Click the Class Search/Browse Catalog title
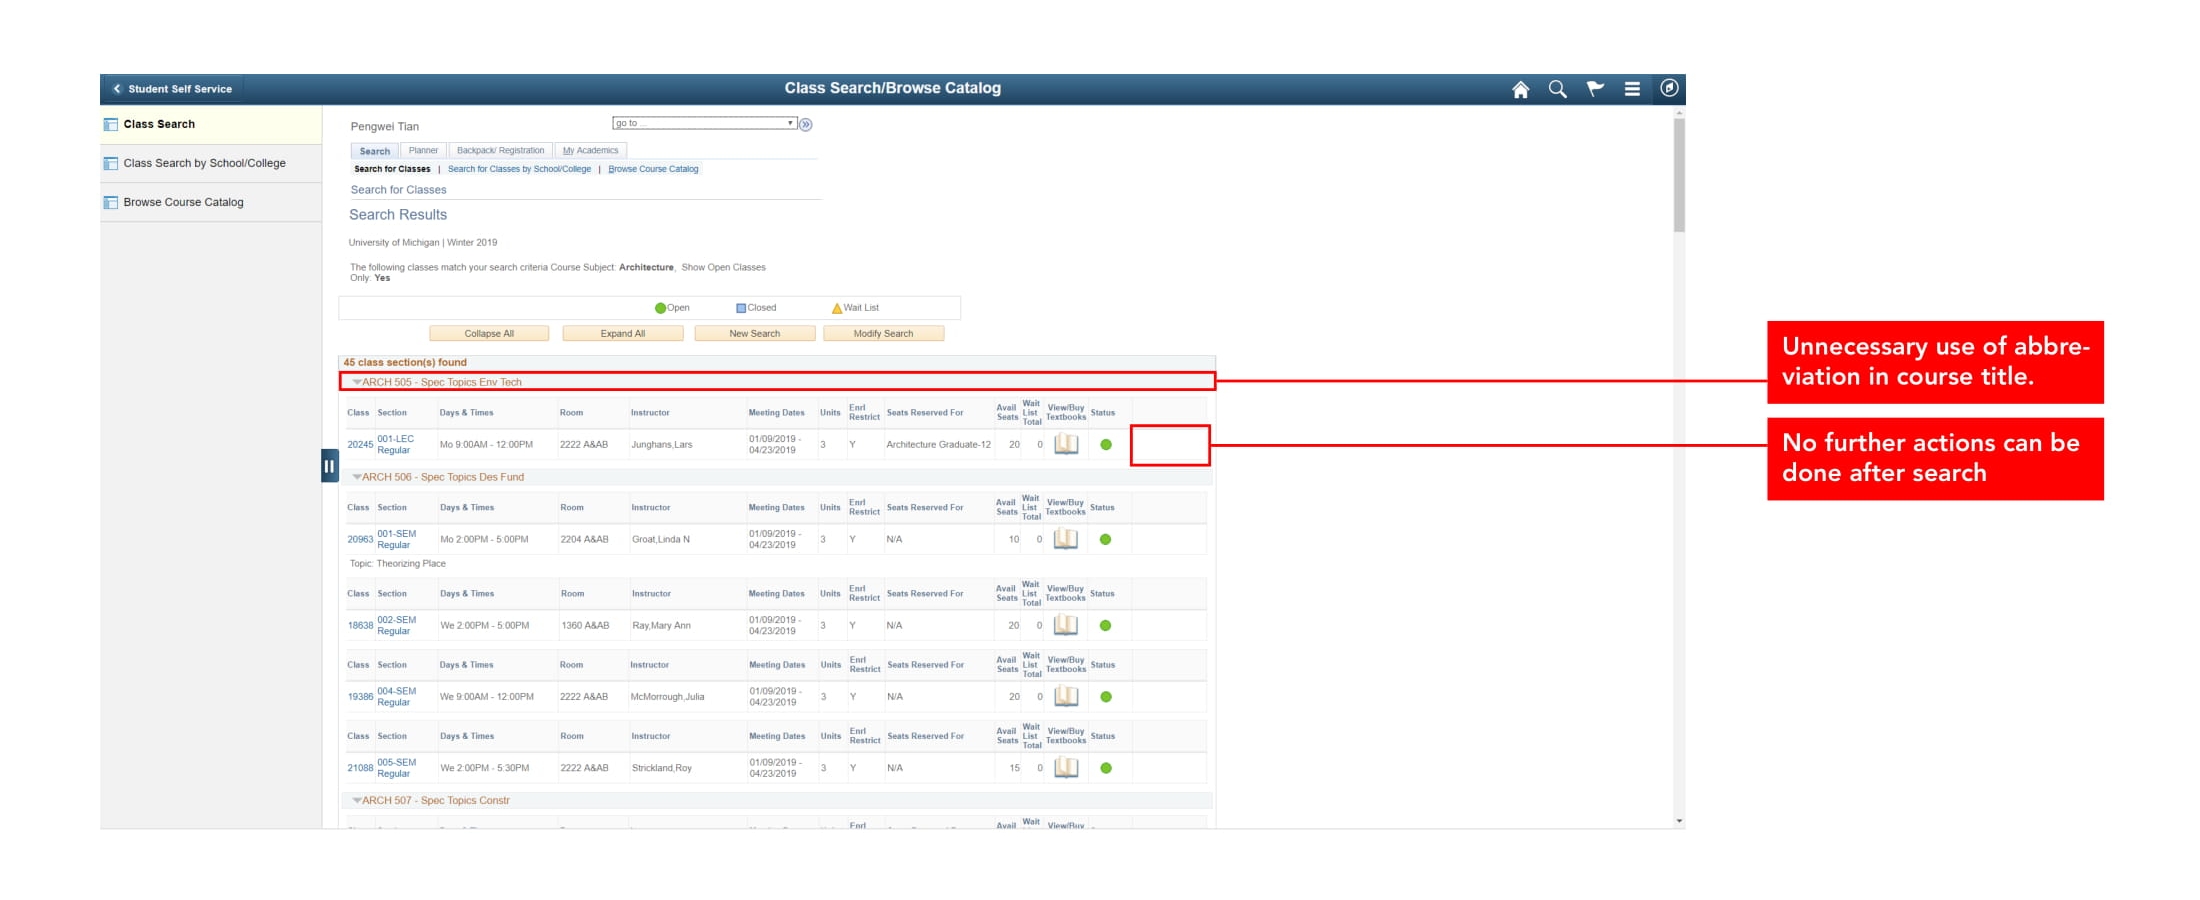Viewport: 2200px width, 900px height. pos(892,88)
